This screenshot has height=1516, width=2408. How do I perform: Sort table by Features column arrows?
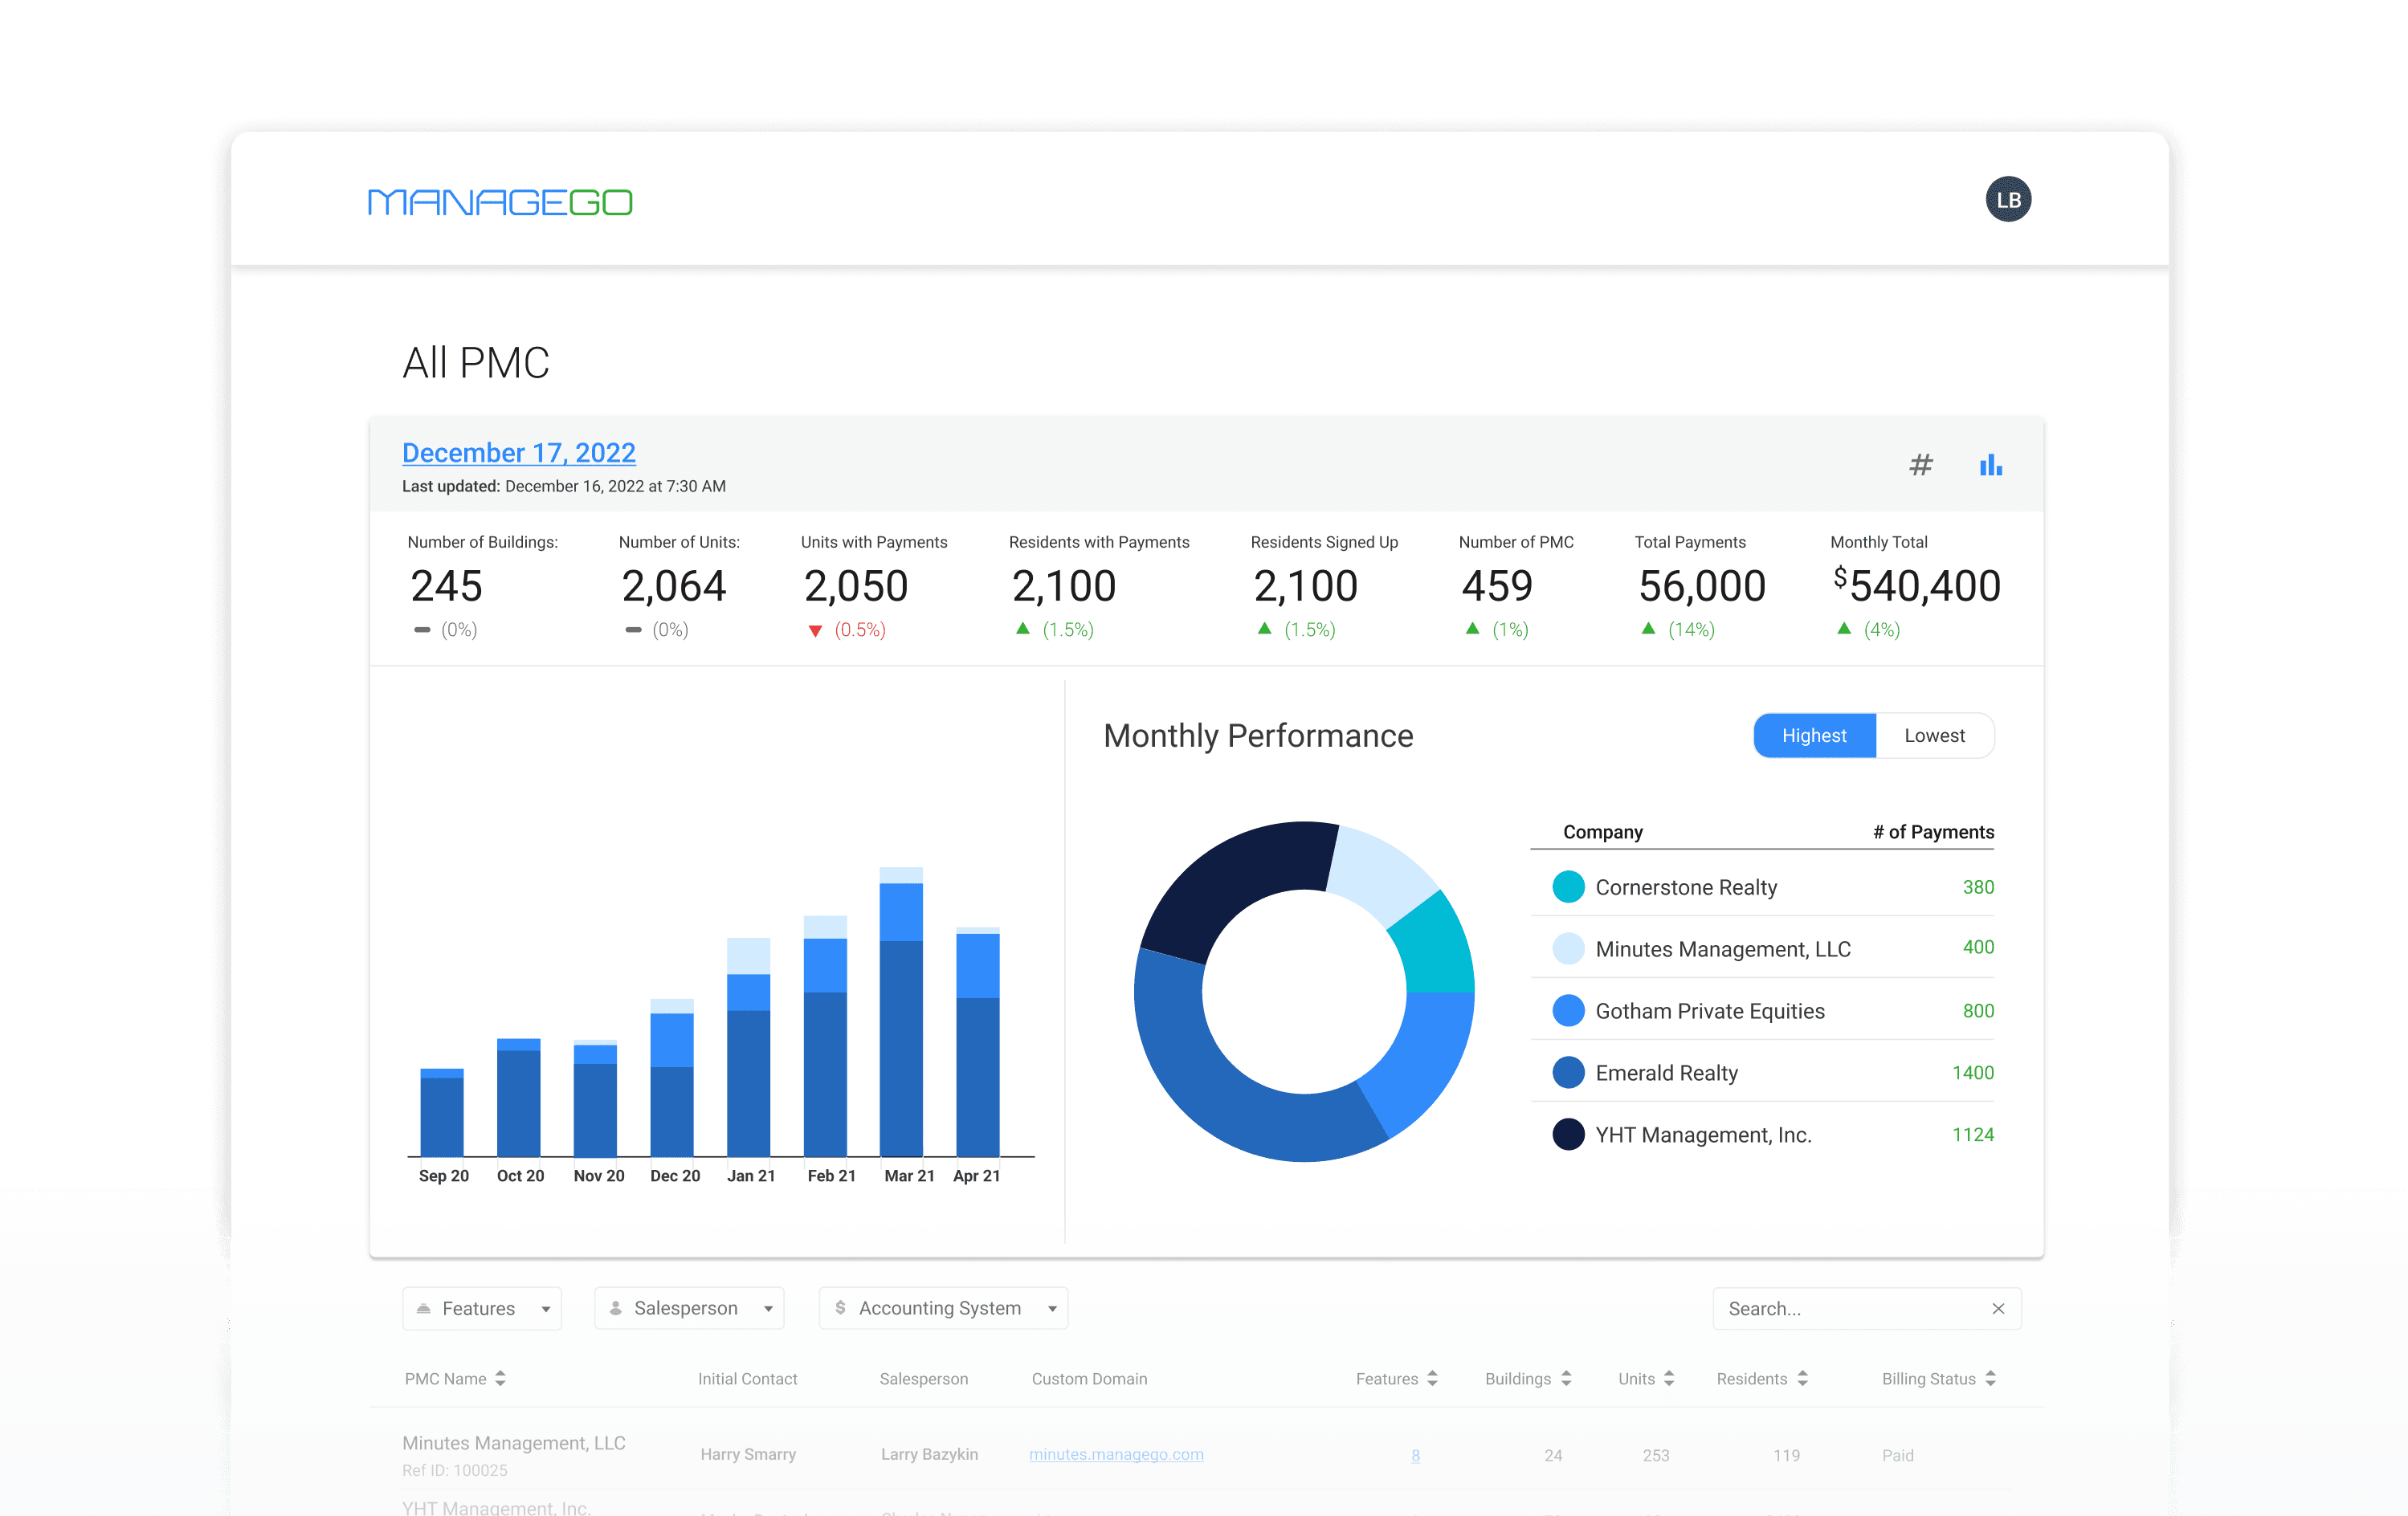[x=1432, y=1378]
